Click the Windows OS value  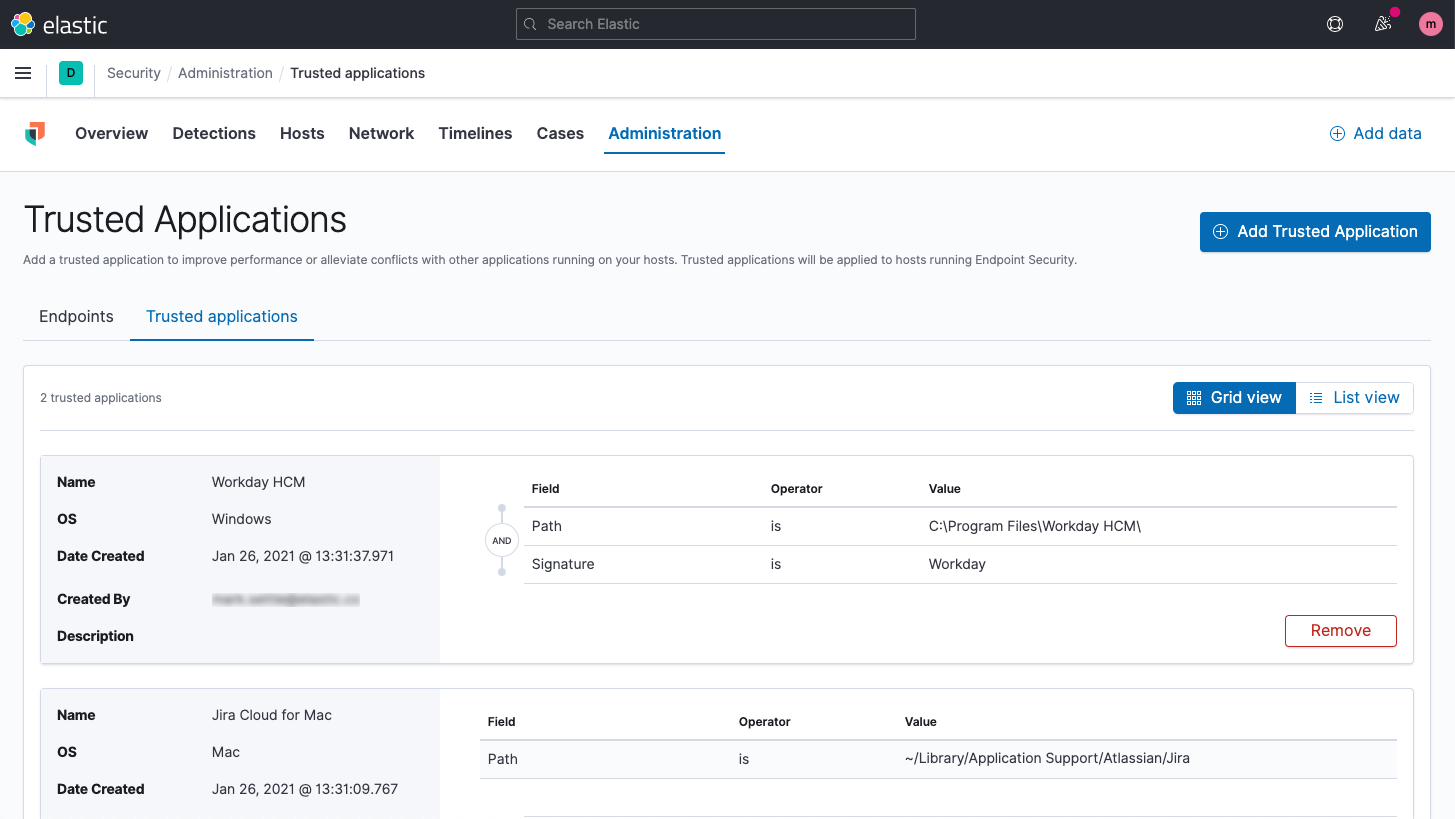click(x=242, y=519)
